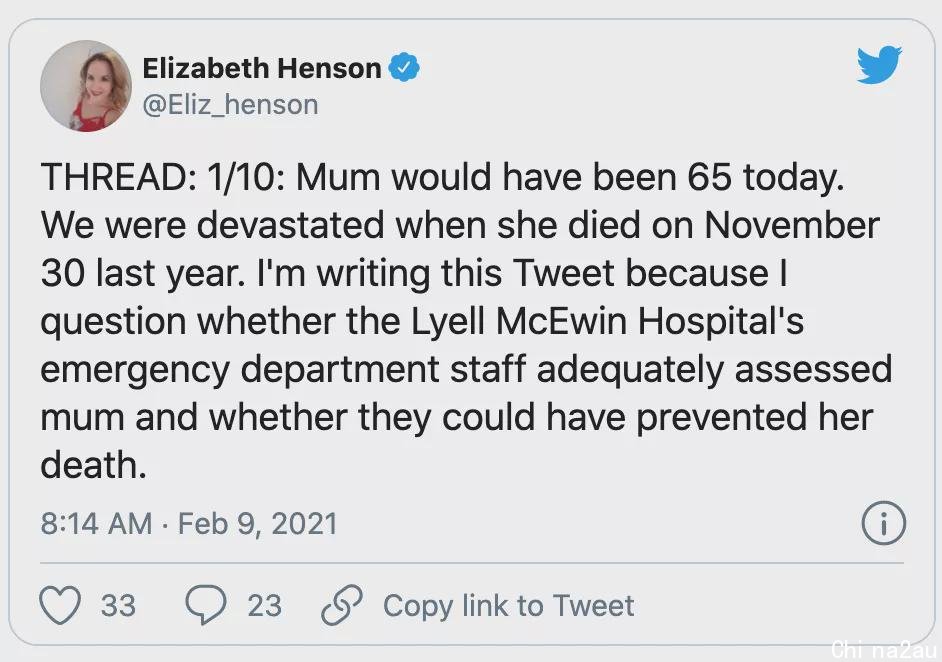Screen dimensions: 942x662
Task: Click the 33 likes count
Action: pyautogui.click(x=118, y=606)
